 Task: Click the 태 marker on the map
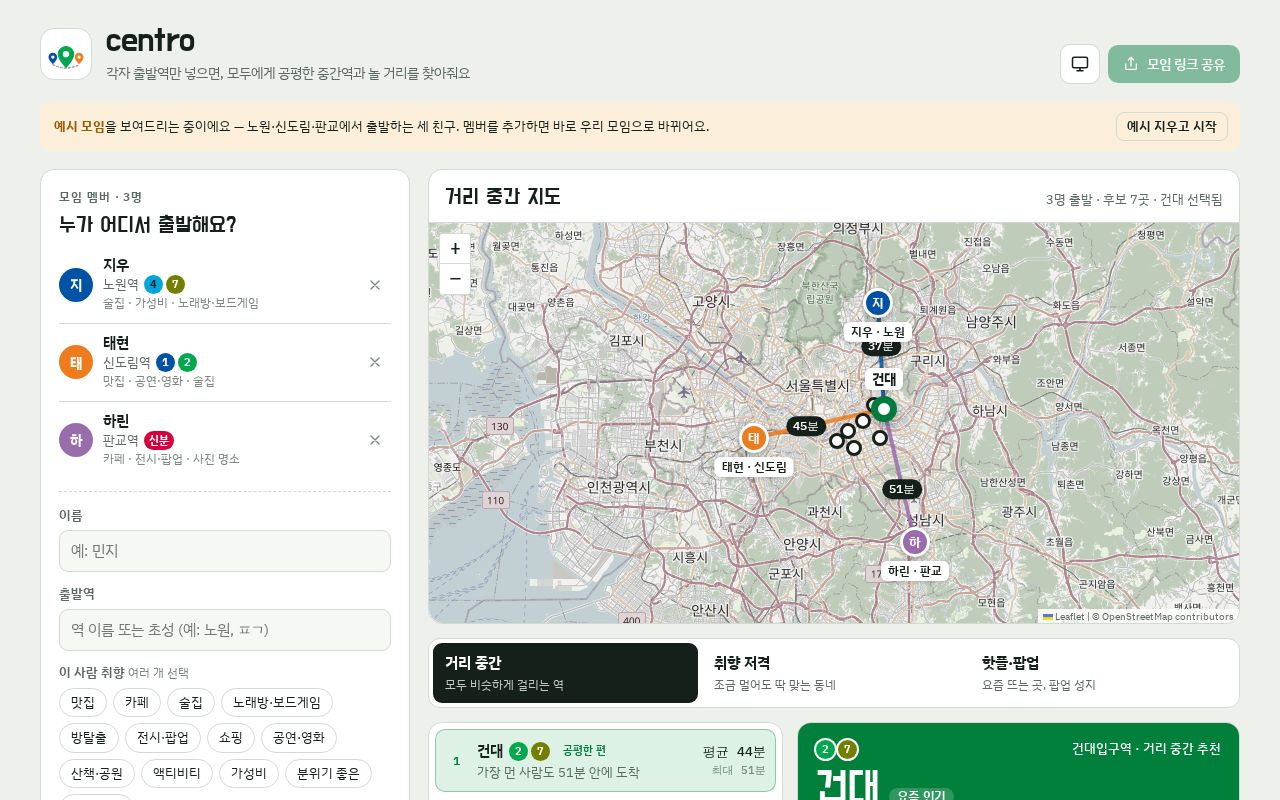[x=754, y=438]
